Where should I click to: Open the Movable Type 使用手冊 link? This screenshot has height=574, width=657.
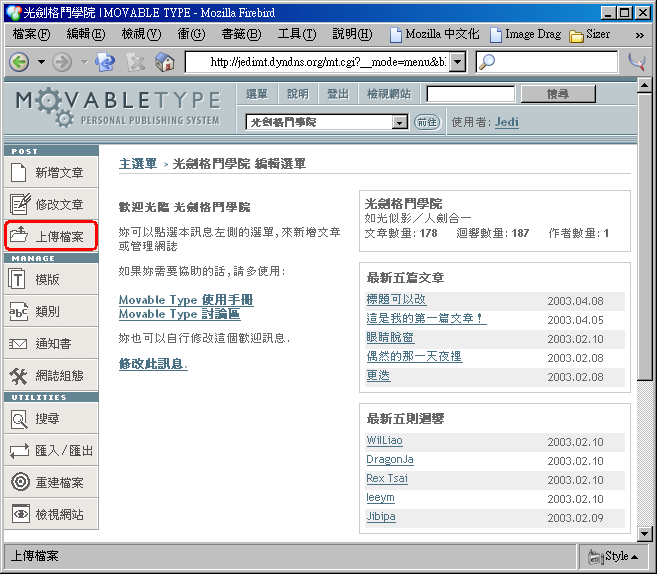coord(186,300)
